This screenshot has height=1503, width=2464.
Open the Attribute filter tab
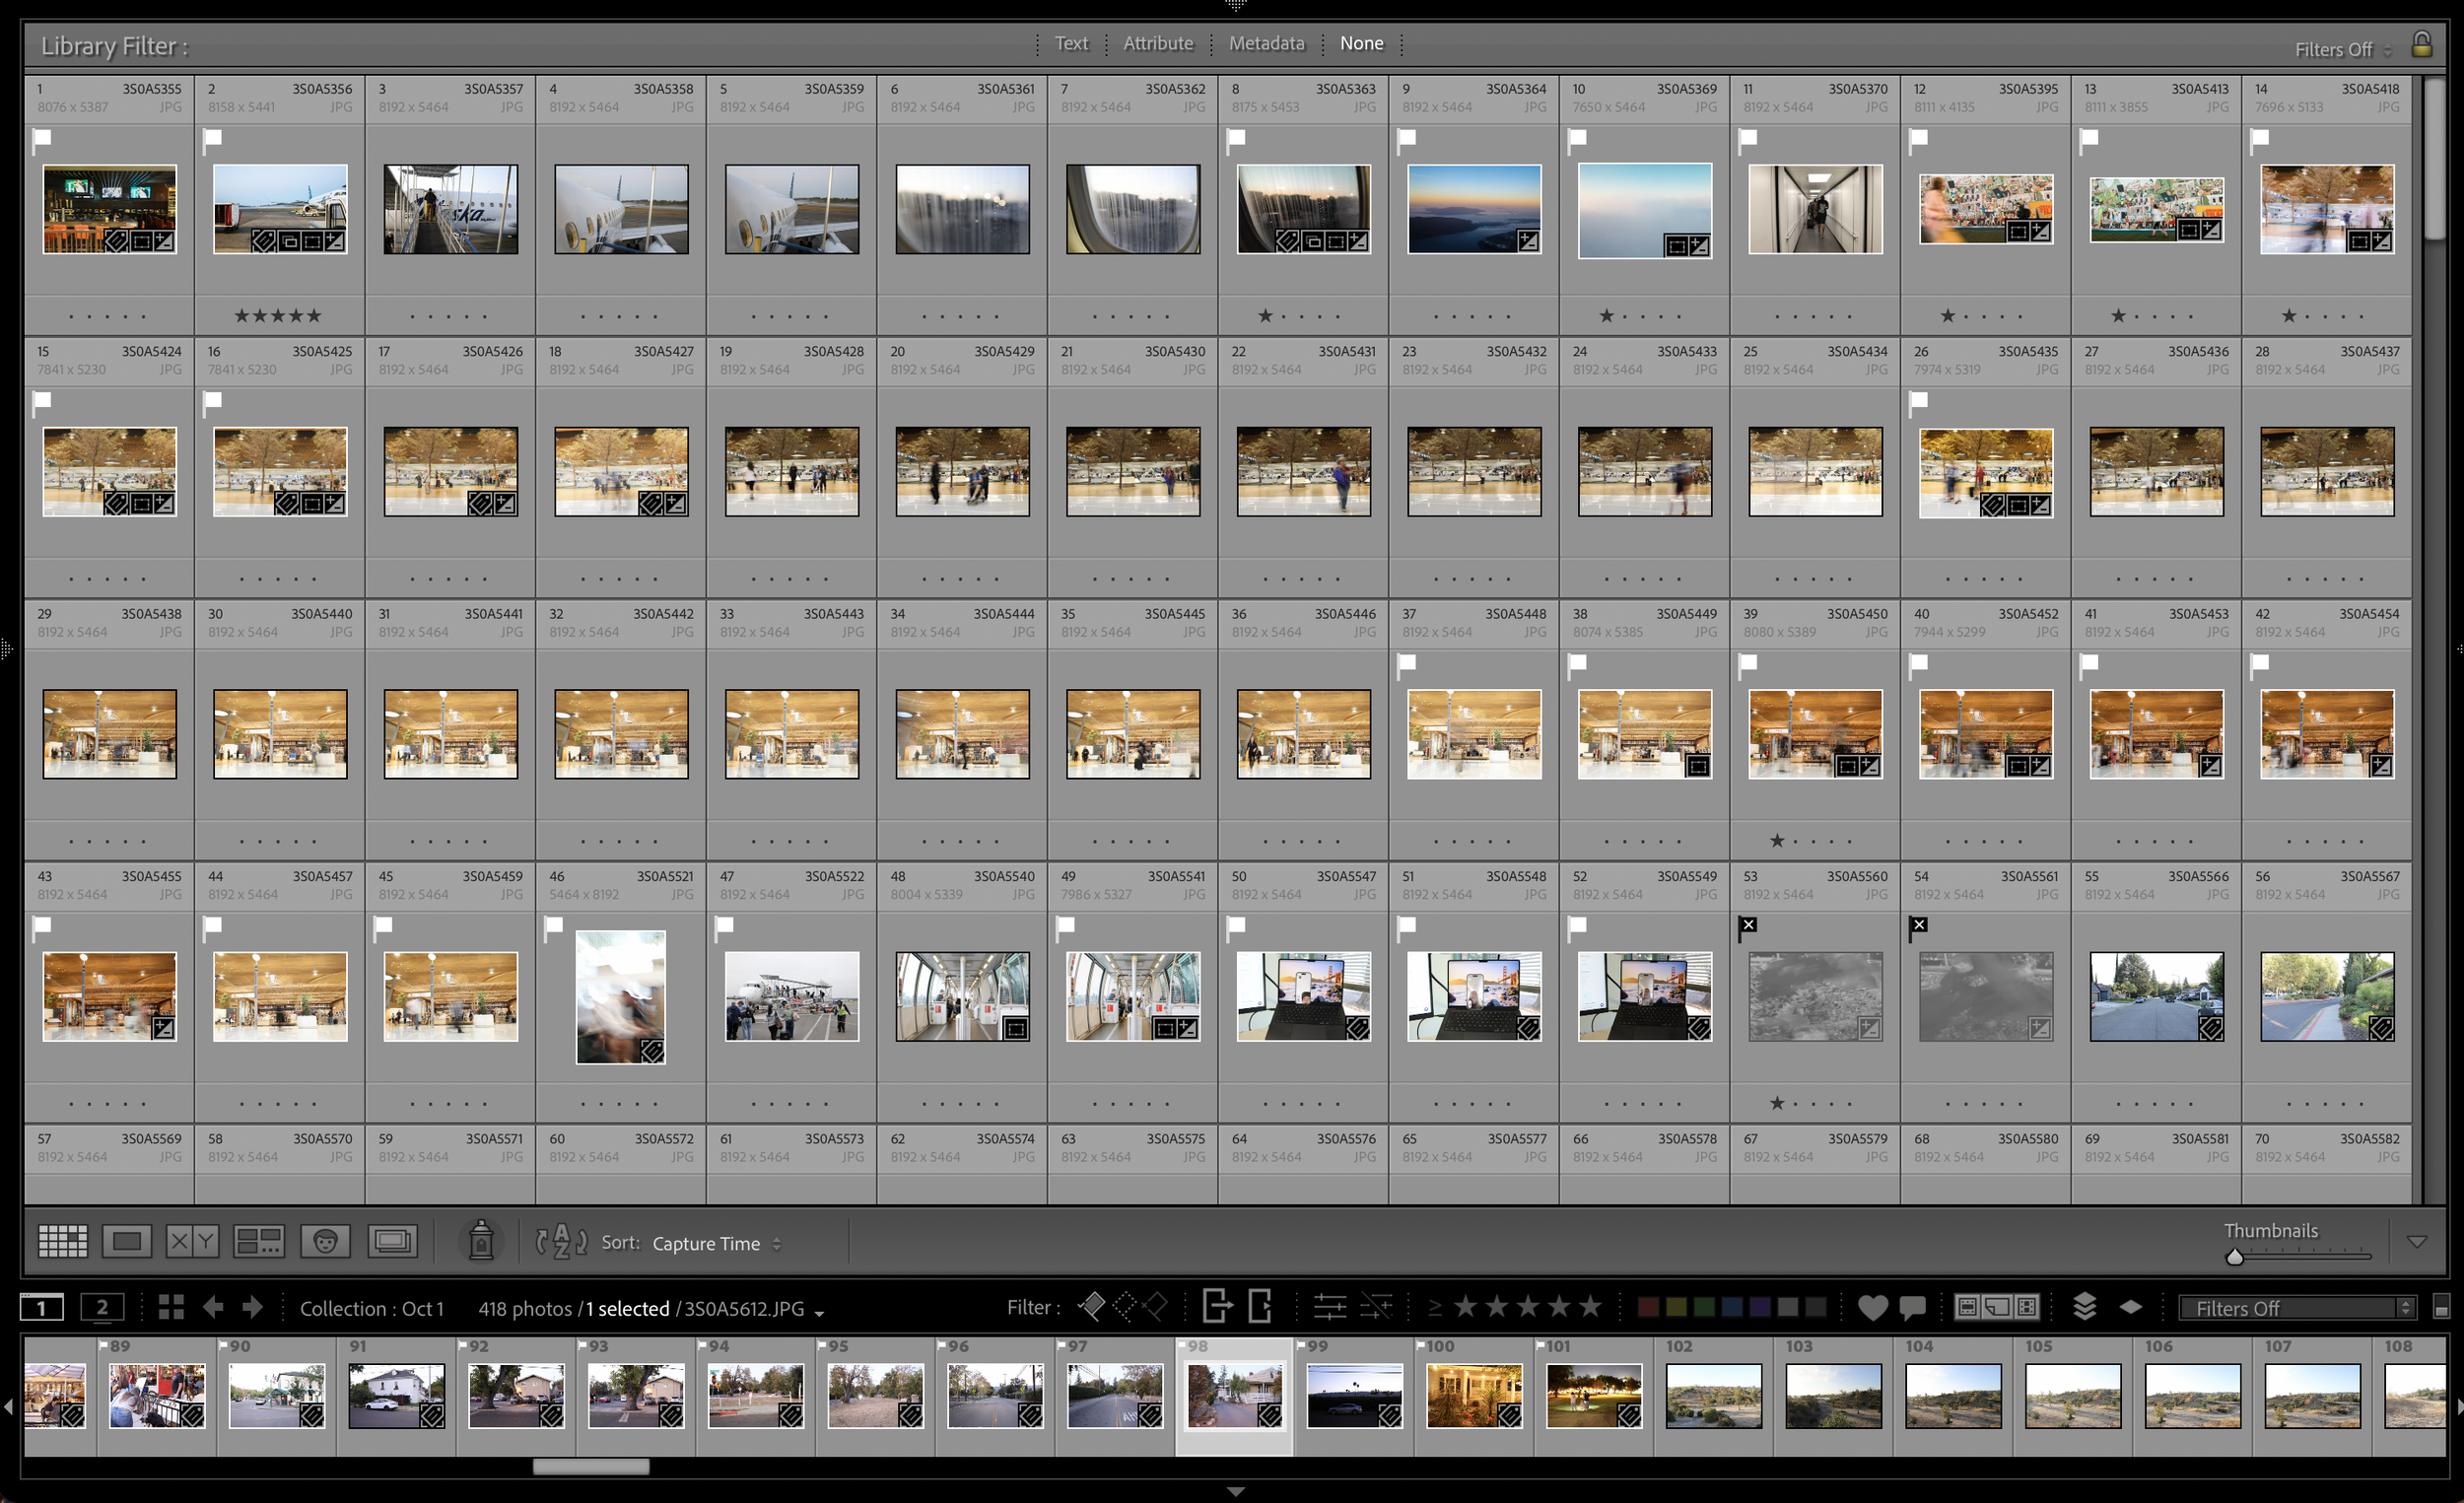pyautogui.click(x=1157, y=43)
